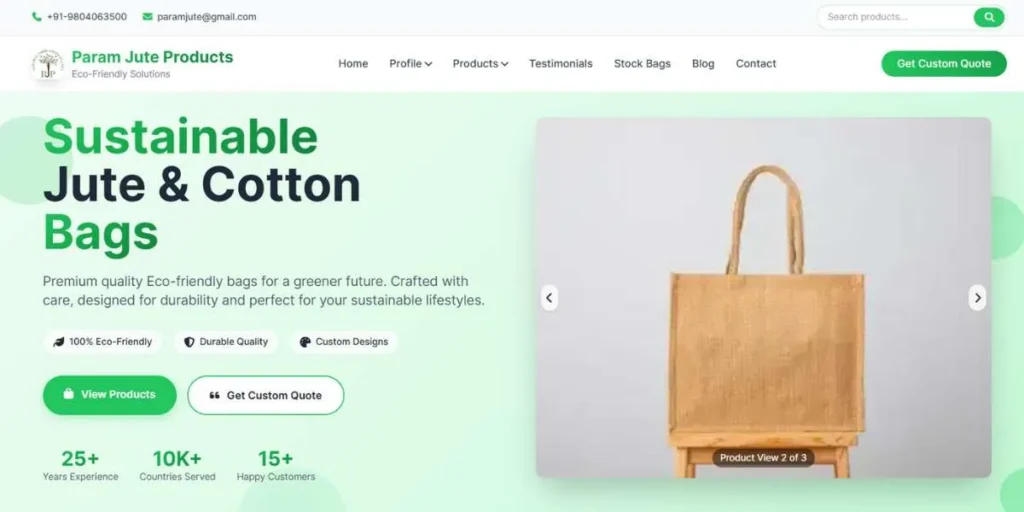The image size is (1024, 512).
Task: Expand the Products dropdown menu
Action: click(x=480, y=63)
